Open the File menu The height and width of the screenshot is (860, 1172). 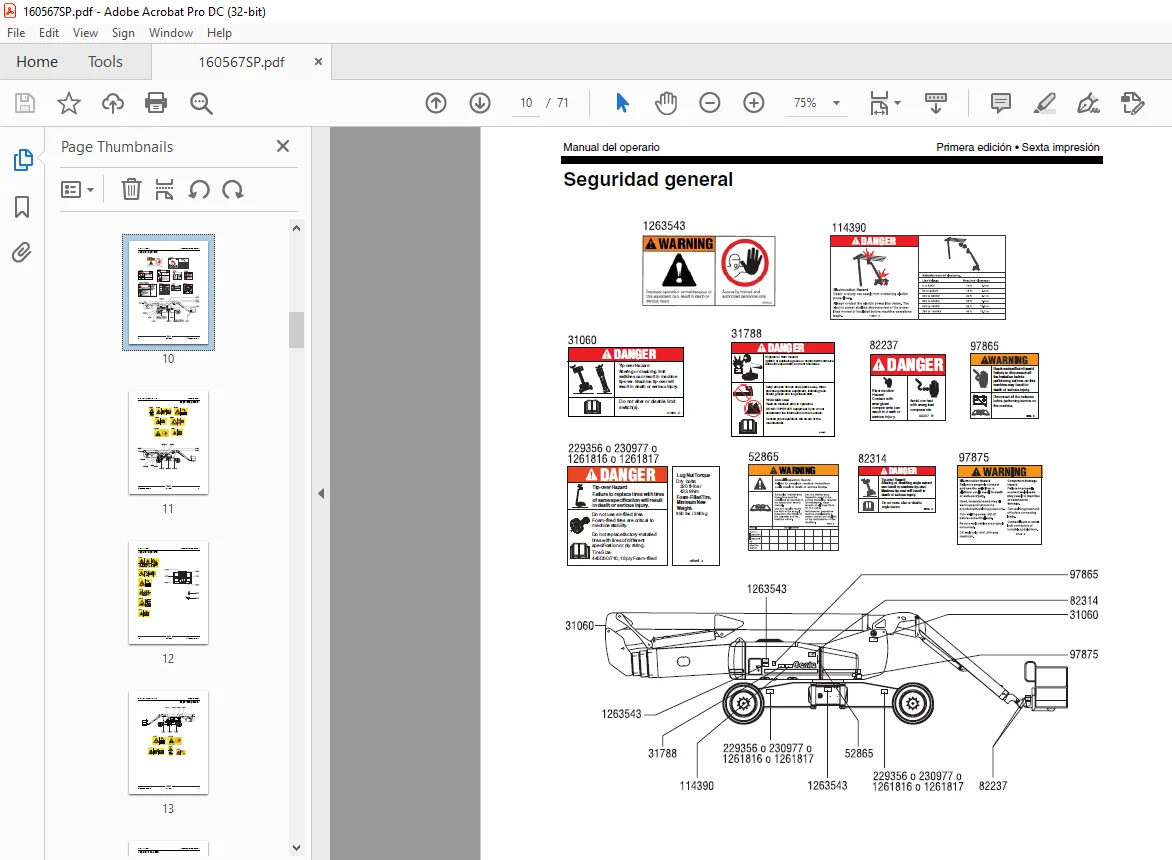coord(16,33)
